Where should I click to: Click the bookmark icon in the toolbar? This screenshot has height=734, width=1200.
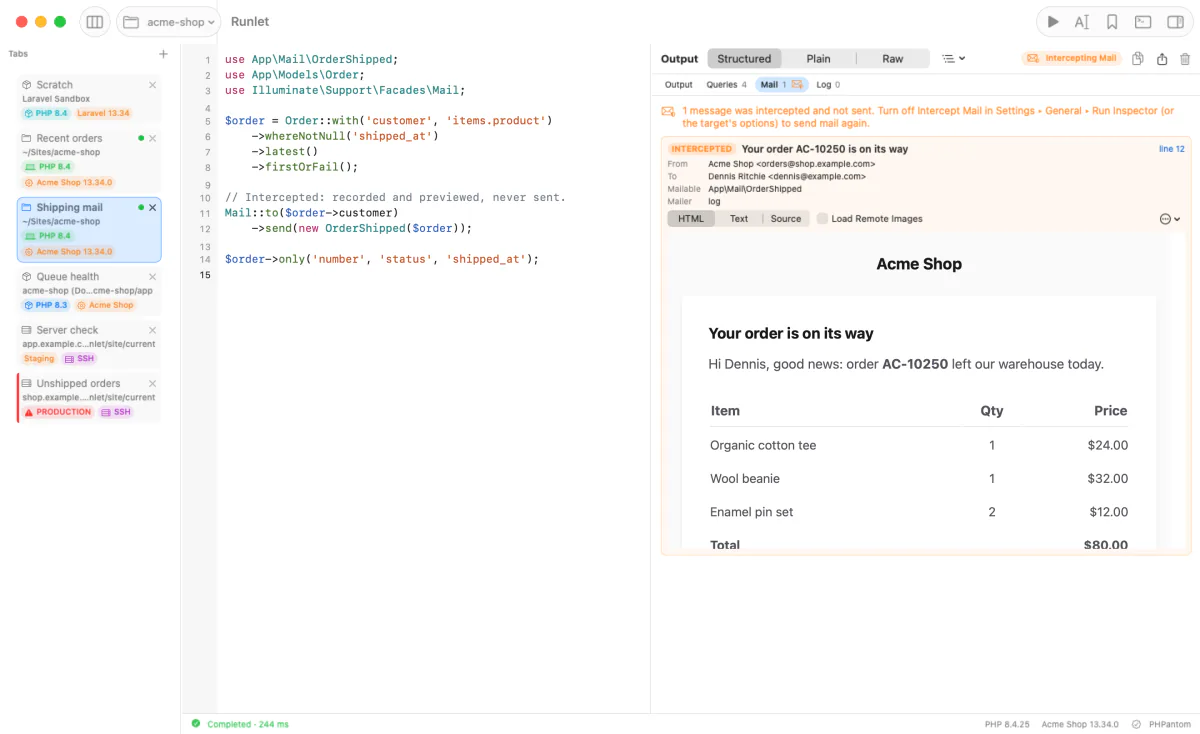1112,22
